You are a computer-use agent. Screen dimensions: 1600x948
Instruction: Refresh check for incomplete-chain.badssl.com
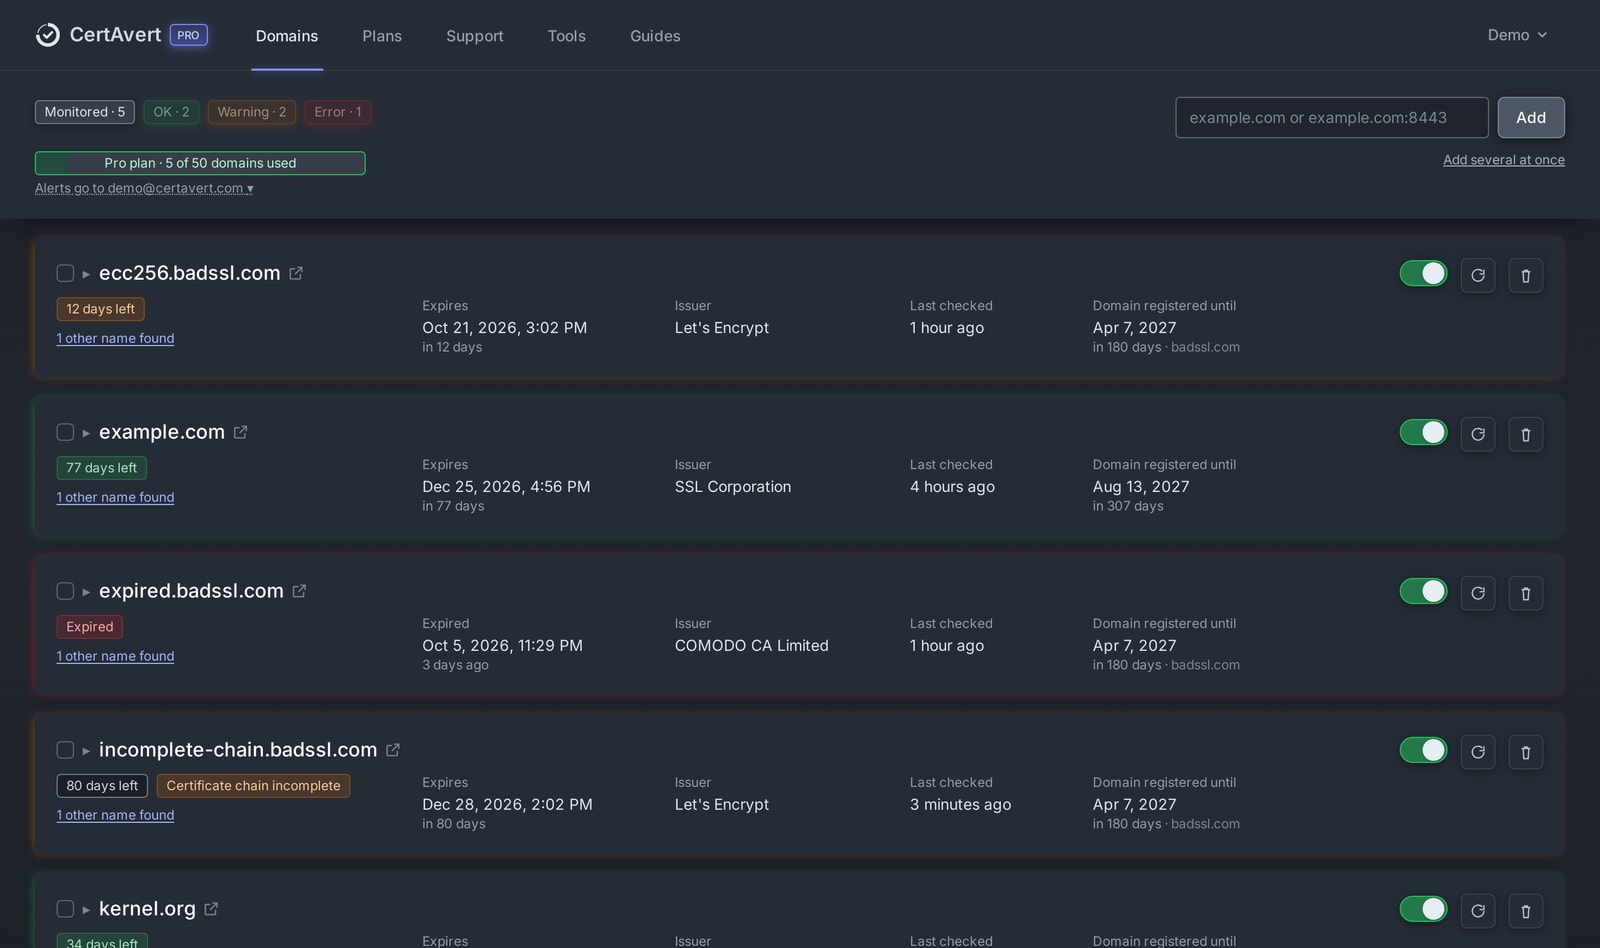pyautogui.click(x=1478, y=752)
